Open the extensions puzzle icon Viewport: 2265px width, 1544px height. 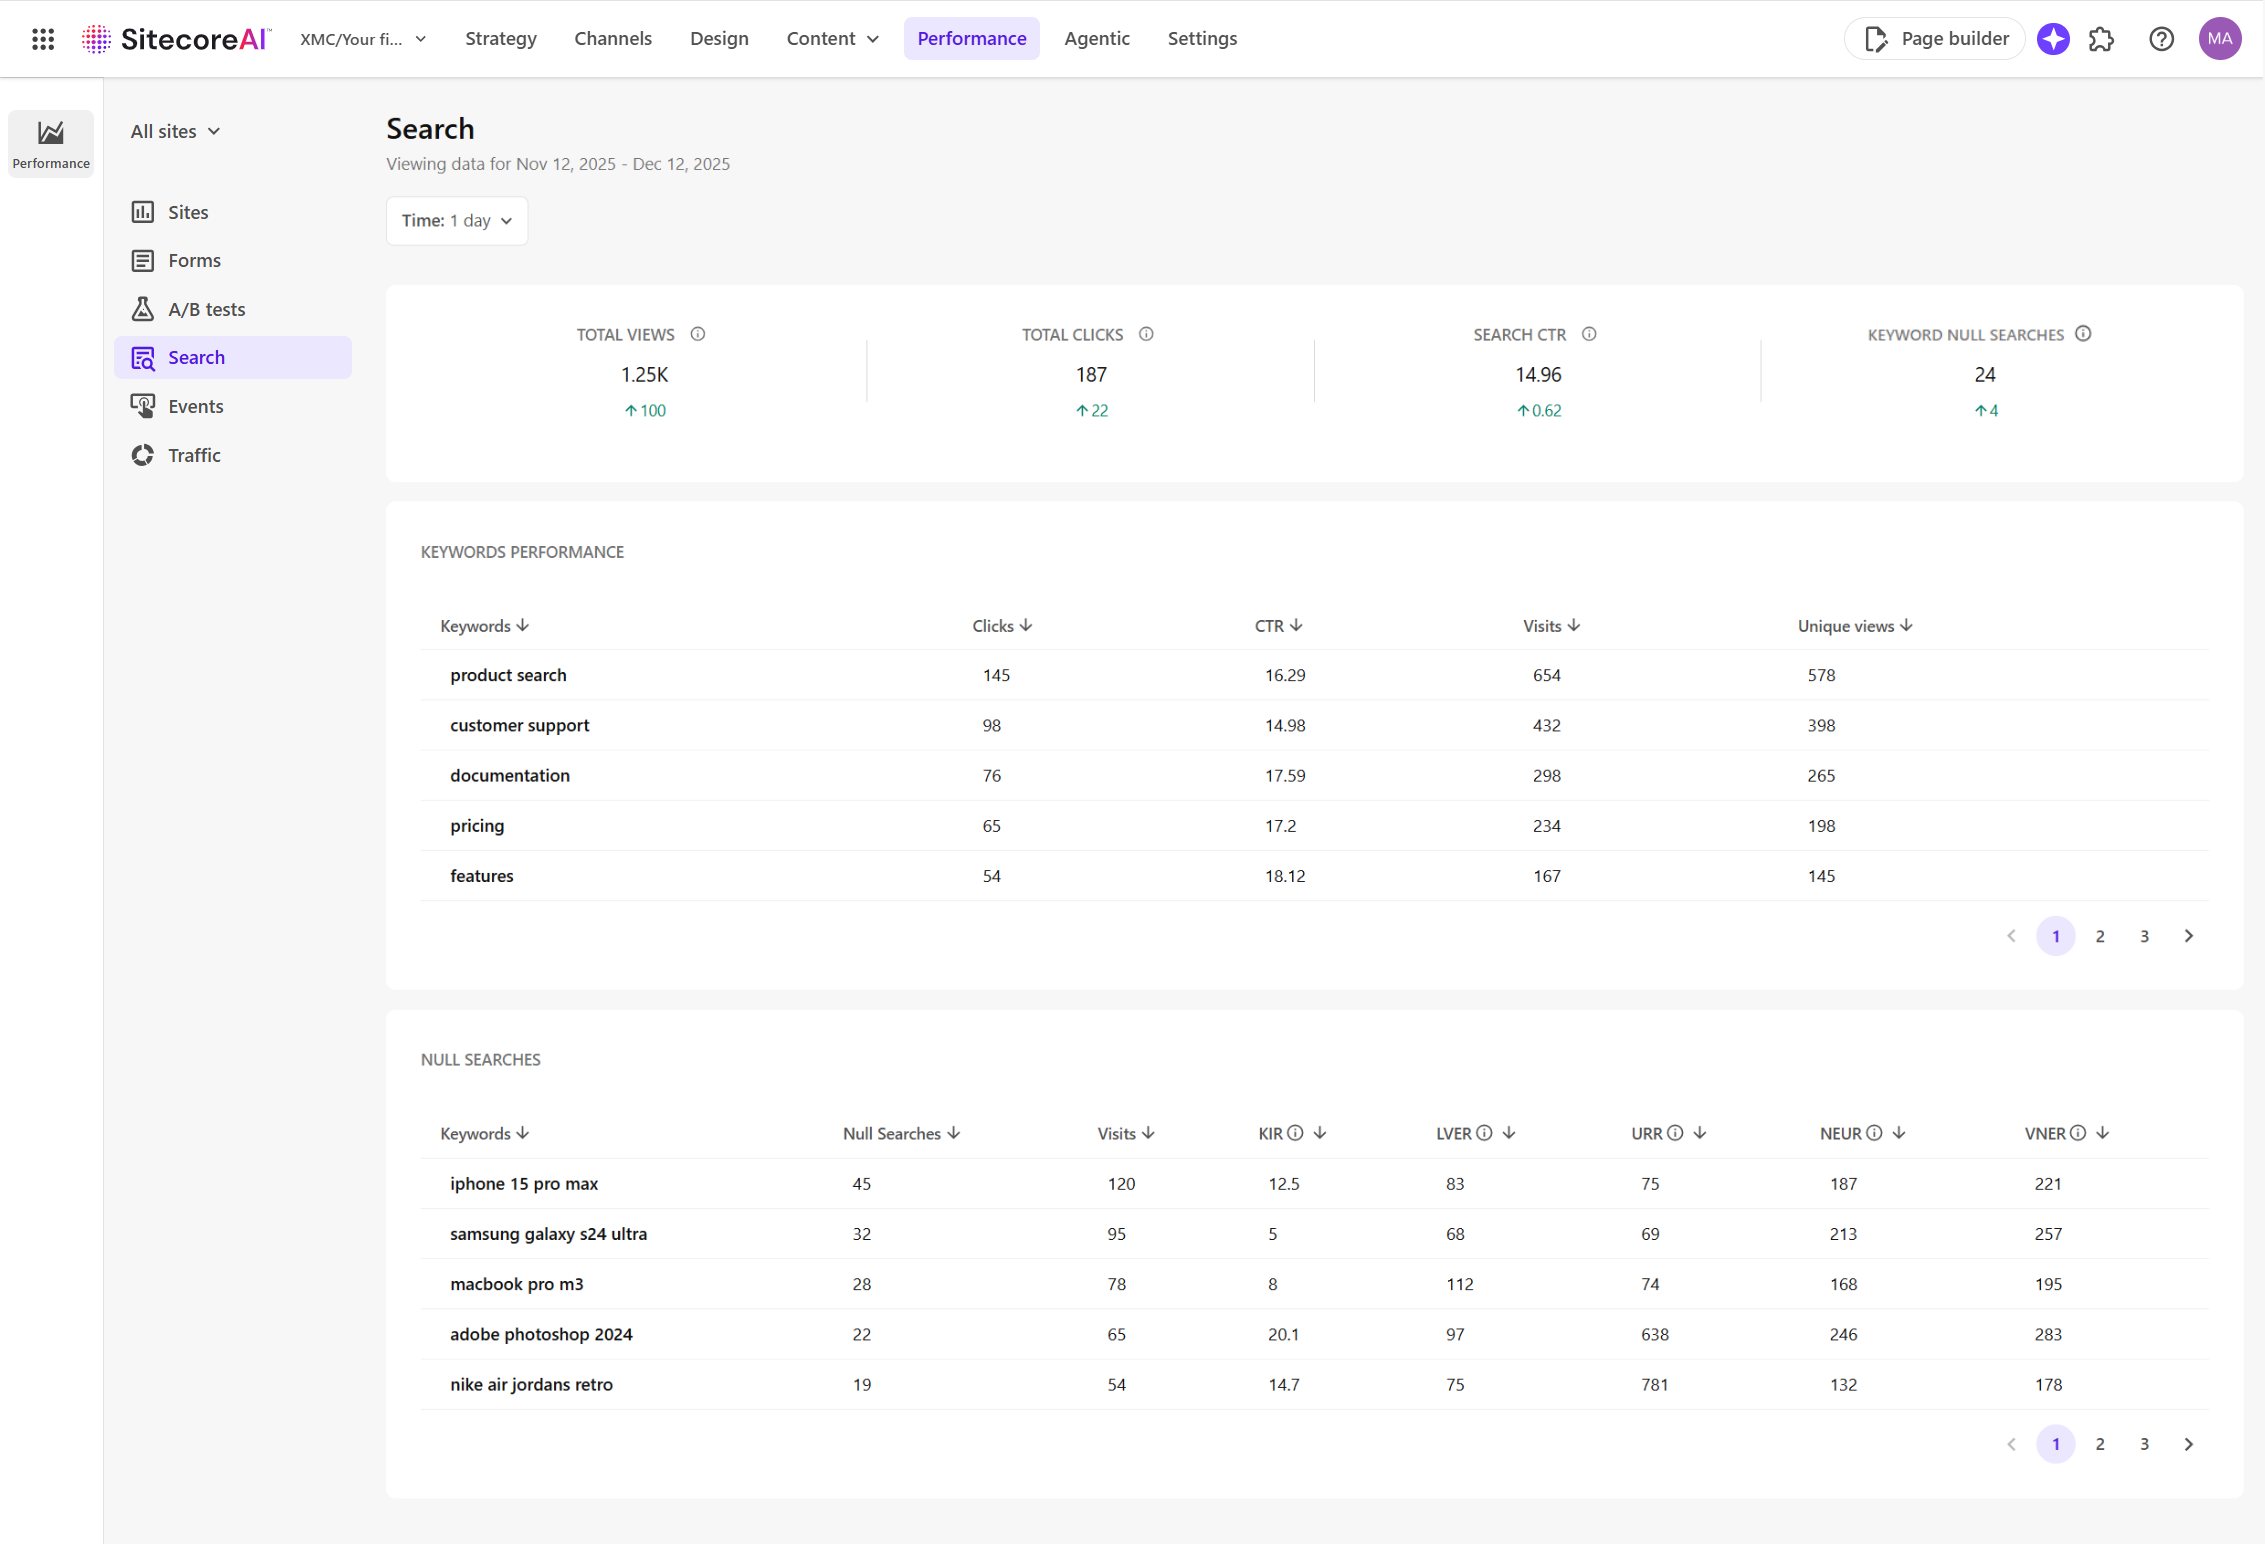click(2101, 39)
